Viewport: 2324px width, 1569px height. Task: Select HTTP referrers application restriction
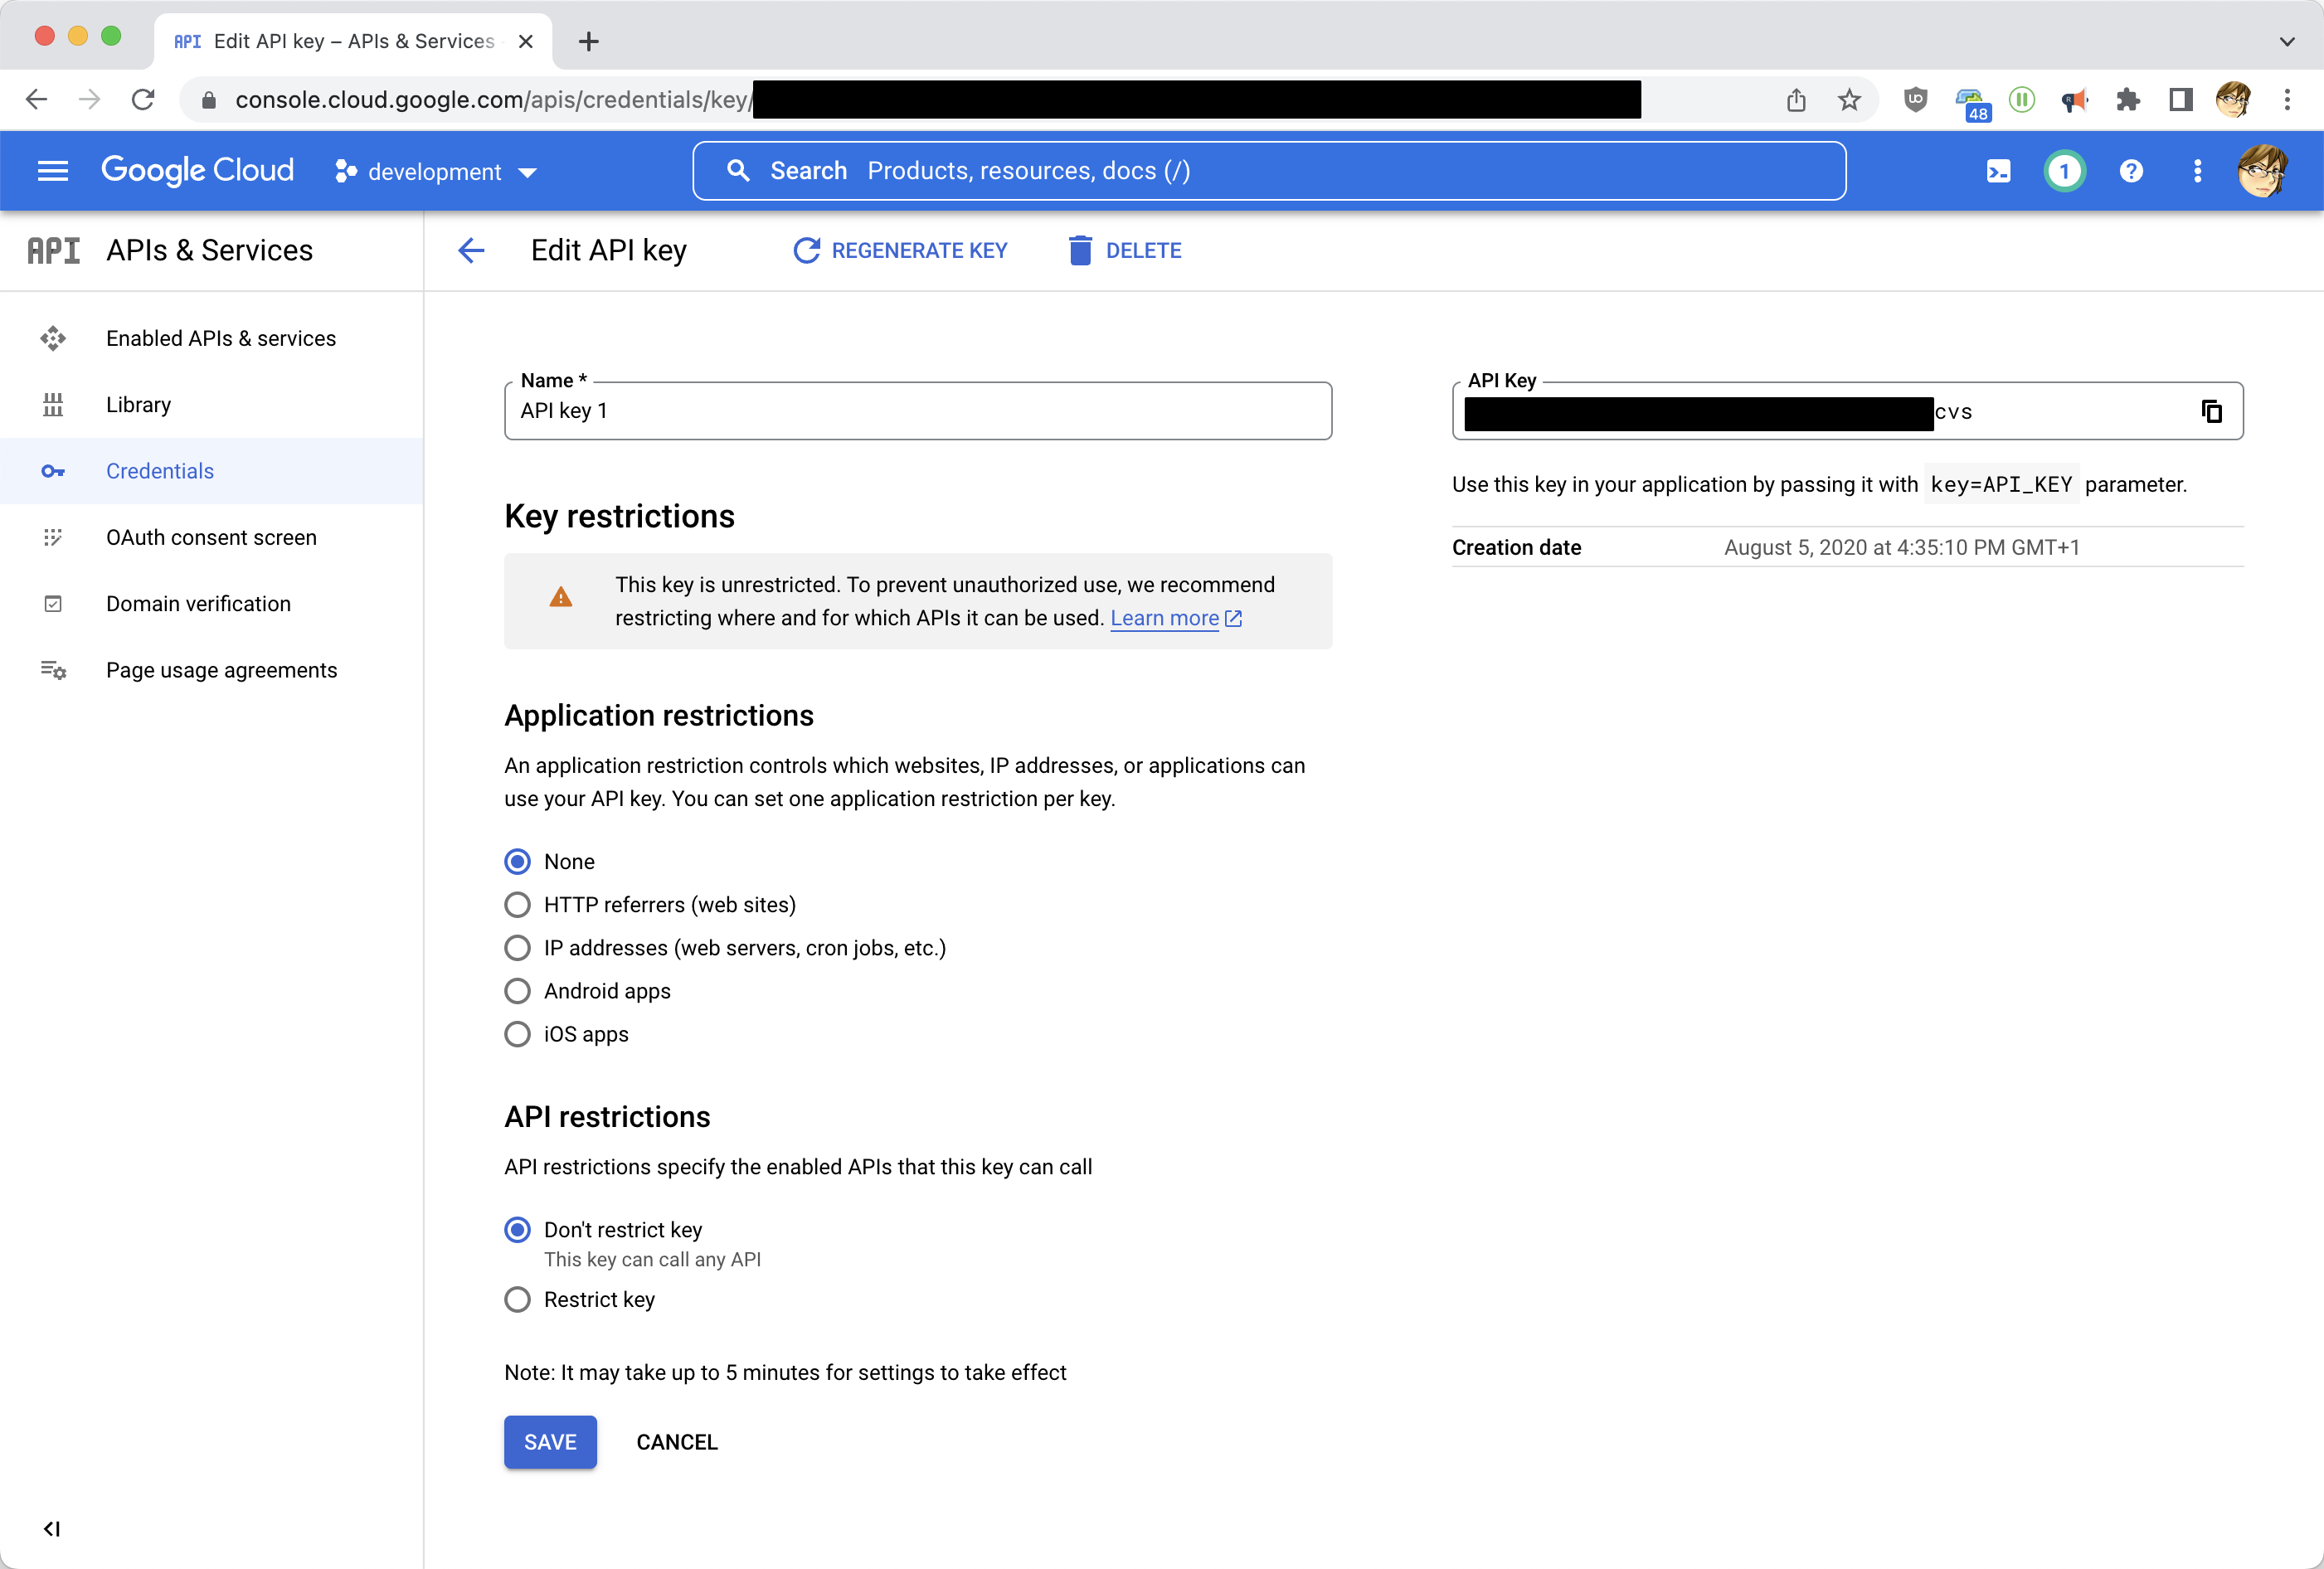pos(517,905)
